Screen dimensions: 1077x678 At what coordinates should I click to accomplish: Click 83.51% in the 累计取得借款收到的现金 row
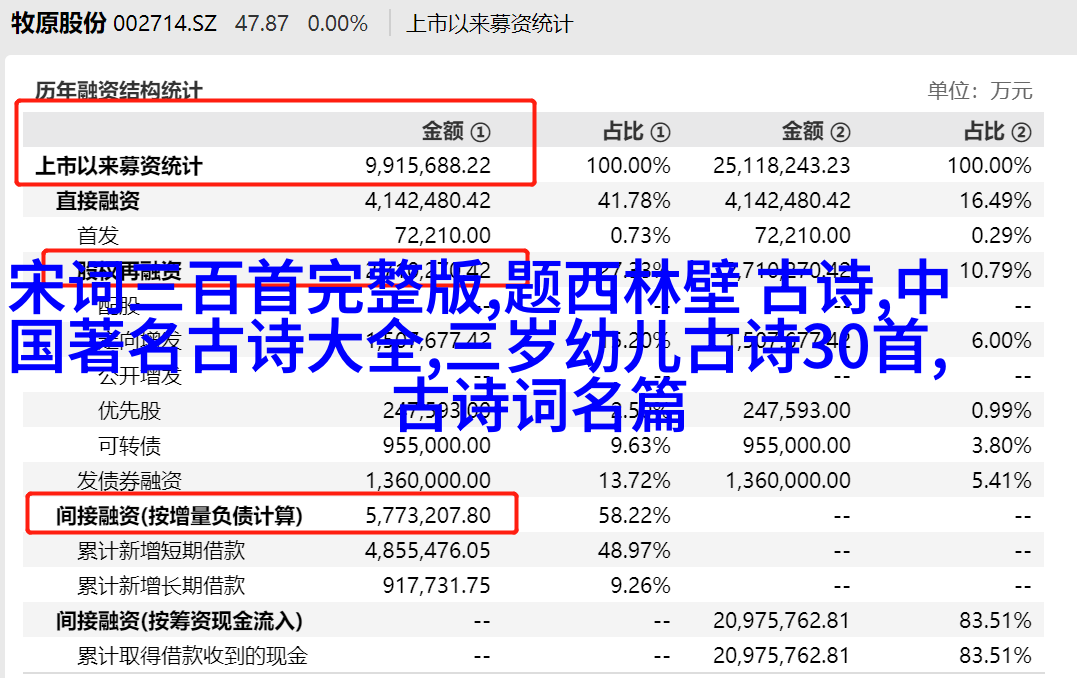tap(995, 656)
